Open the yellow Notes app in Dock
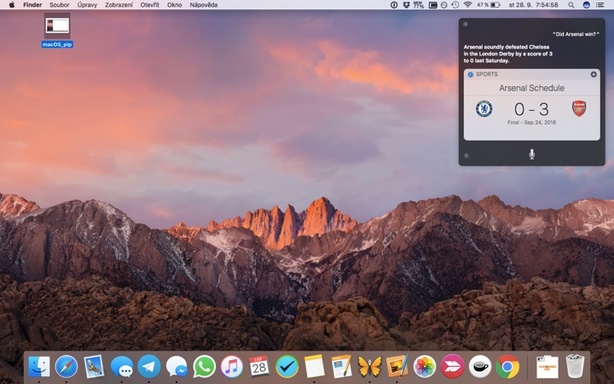Screen dimensions: 614x384 [314, 367]
